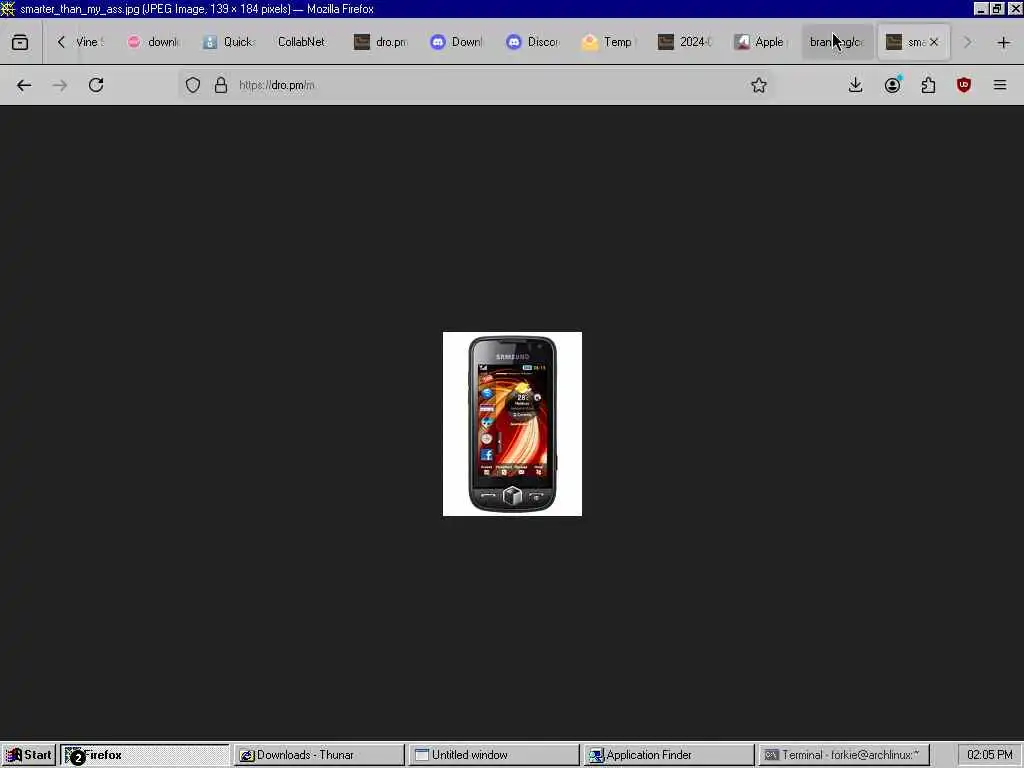The image size is (1024, 768).
Task: Go back one page
Action: tap(24, 86)
